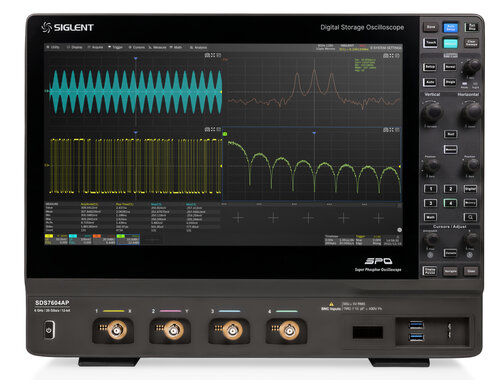Click the channel 2 BNC input connector
This screenshot has height=380, width=500.
coord(173,330)
